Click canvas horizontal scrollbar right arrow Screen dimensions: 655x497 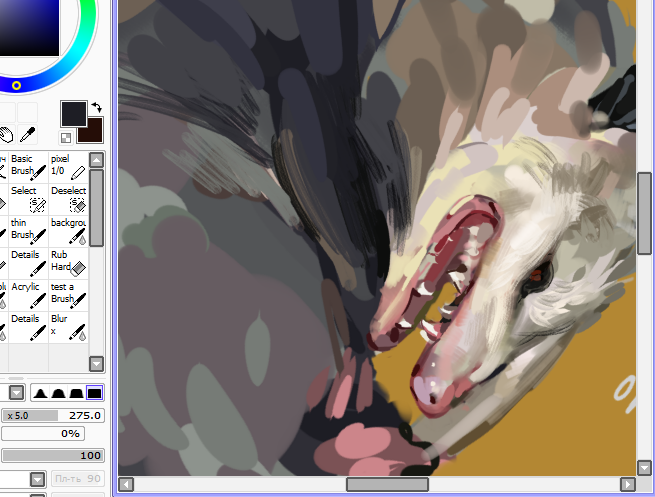(628, 484)
